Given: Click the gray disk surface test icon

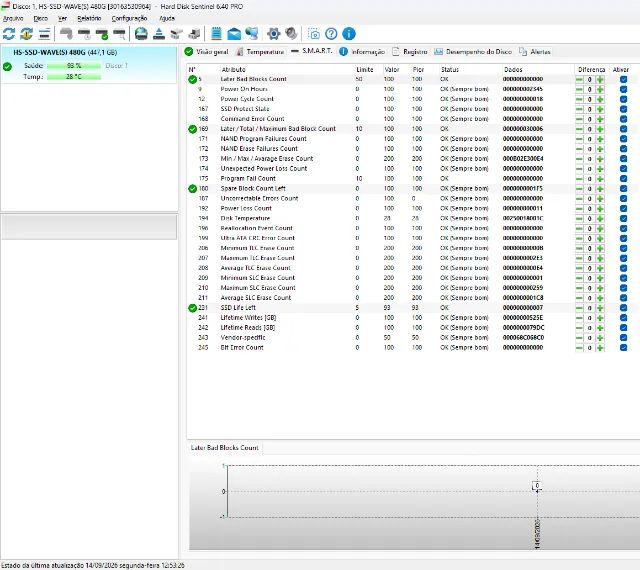Looking at the screenshot, I should coord(67,34).
